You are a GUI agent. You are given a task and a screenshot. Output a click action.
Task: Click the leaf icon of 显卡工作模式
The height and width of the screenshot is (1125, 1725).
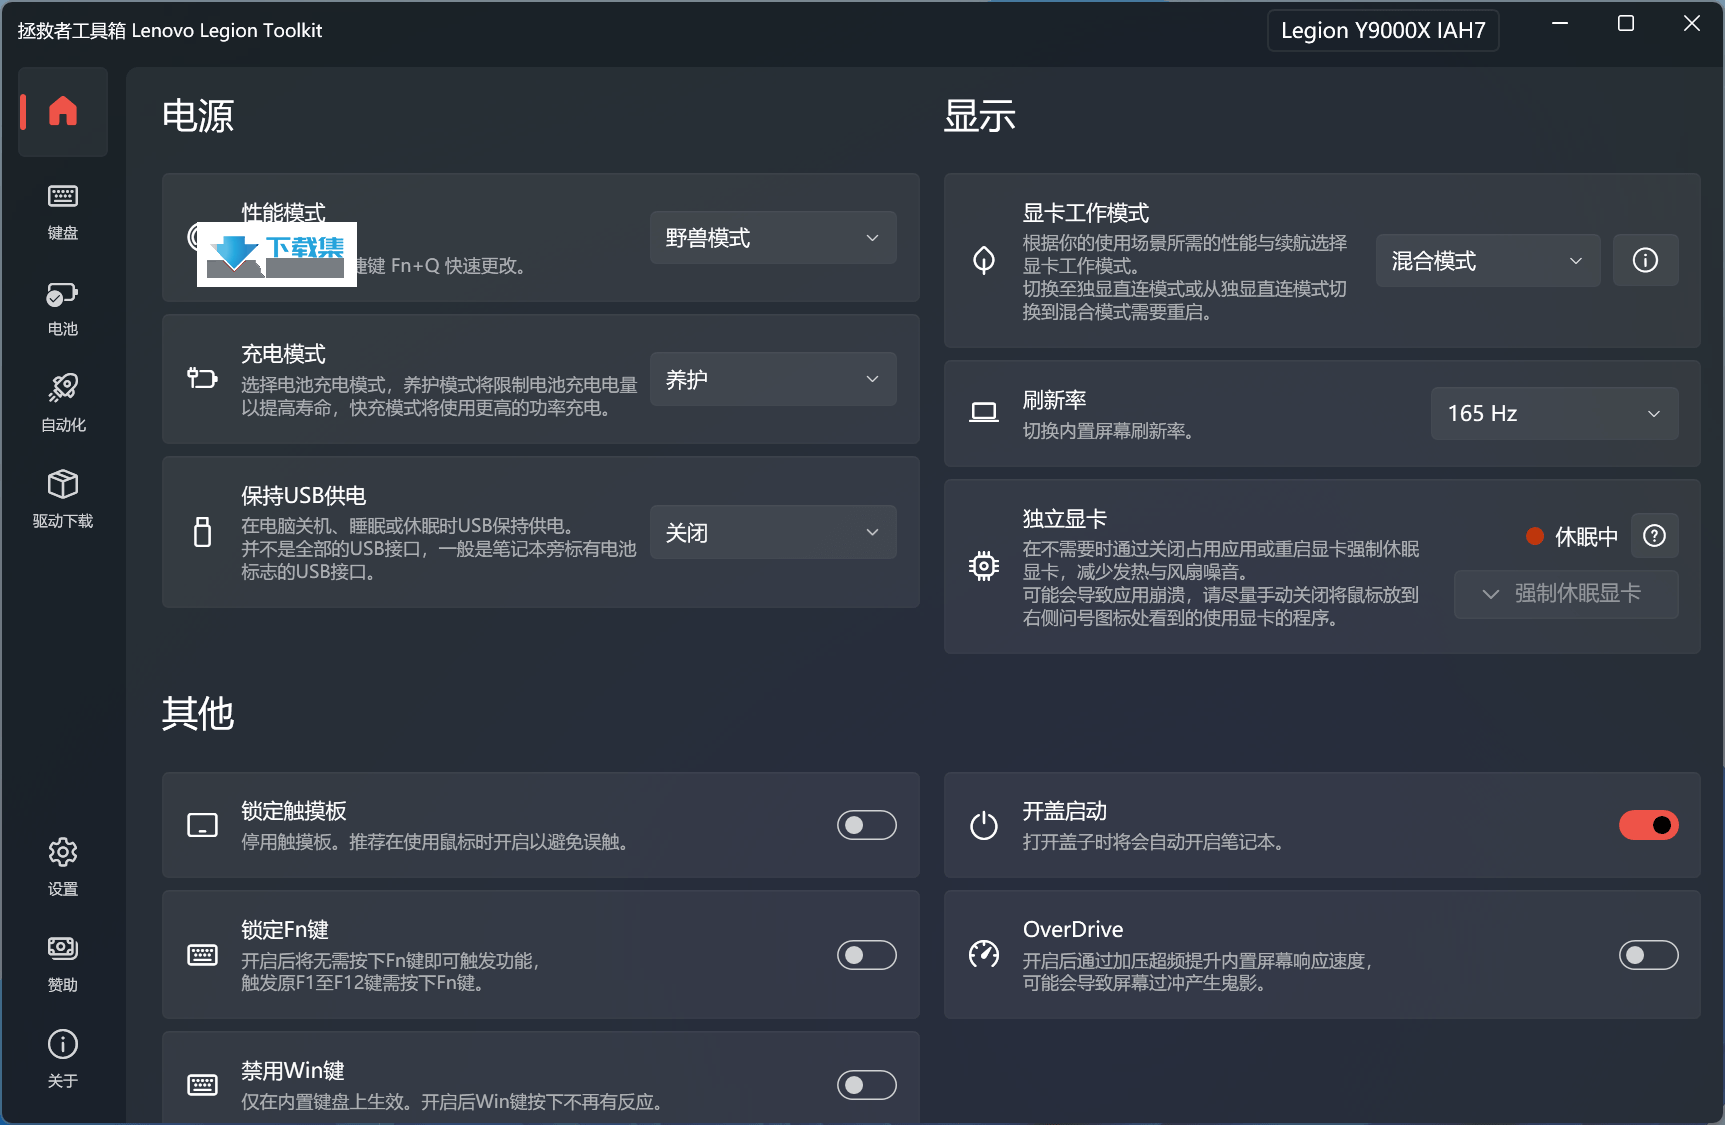pyautogui.click(x=984, y=261)
